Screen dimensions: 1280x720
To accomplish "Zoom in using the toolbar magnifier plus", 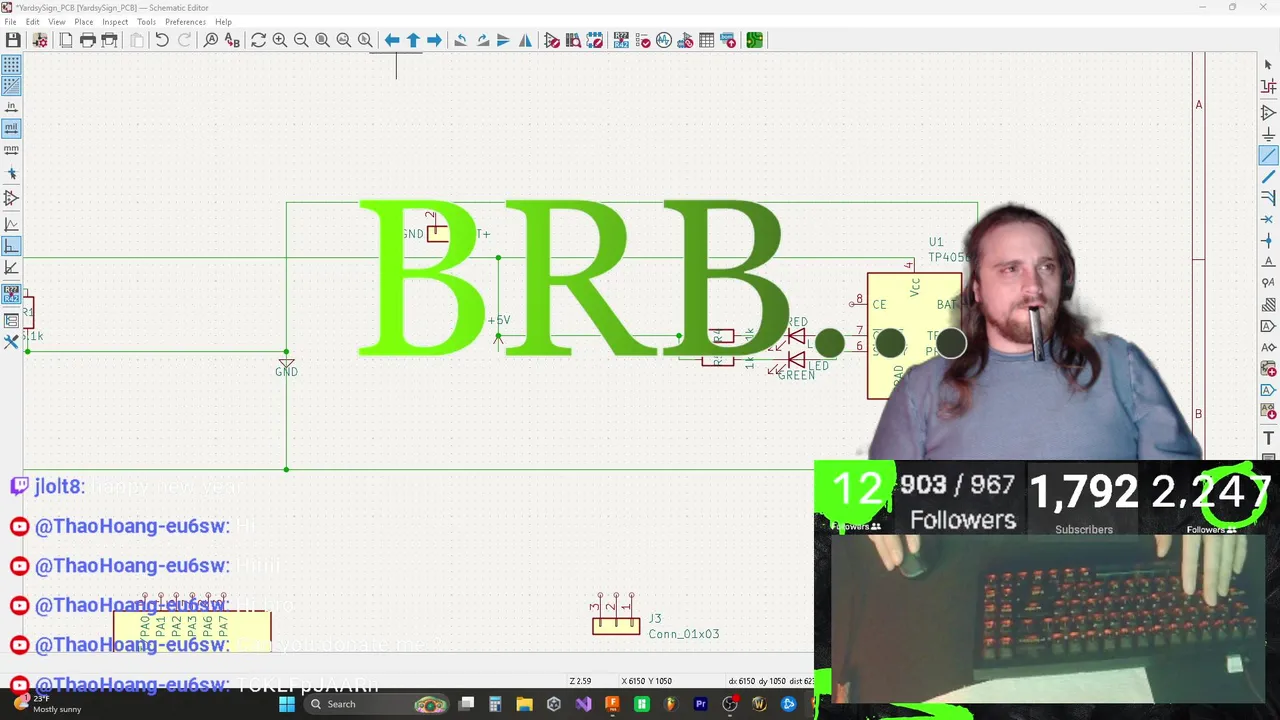I will 280,40.
